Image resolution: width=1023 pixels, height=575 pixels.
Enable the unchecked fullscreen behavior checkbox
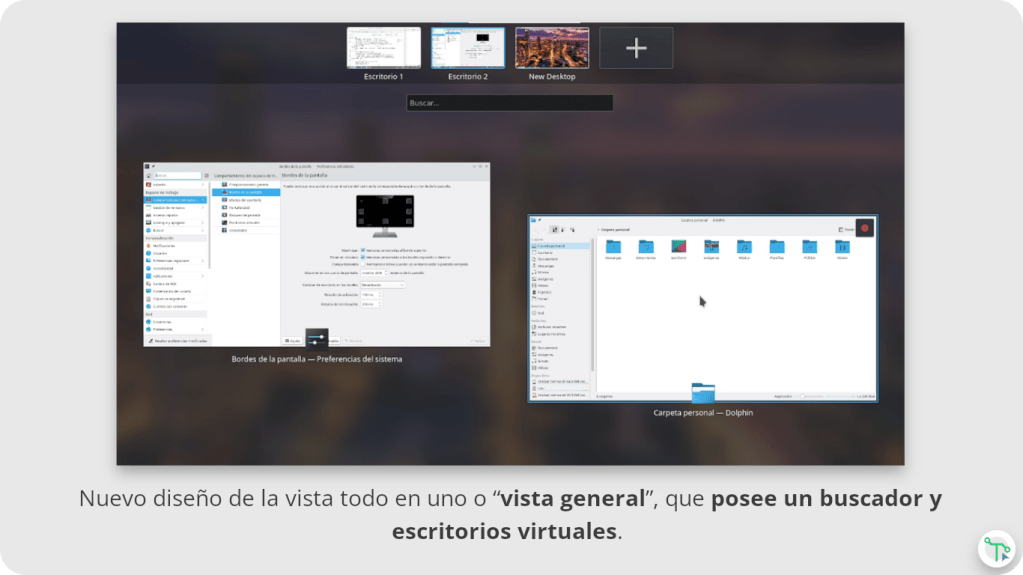pyautogui.click(x=363, y=264)
